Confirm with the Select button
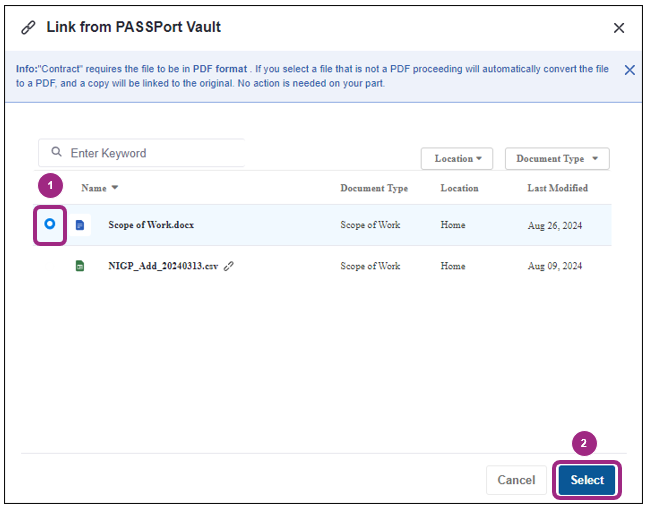Viewport: 649px width, 510px height. point(587,480)
